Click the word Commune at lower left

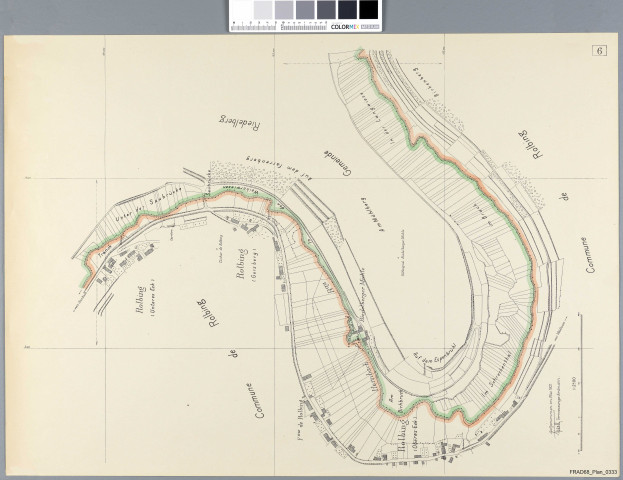[x=255, y=401]
